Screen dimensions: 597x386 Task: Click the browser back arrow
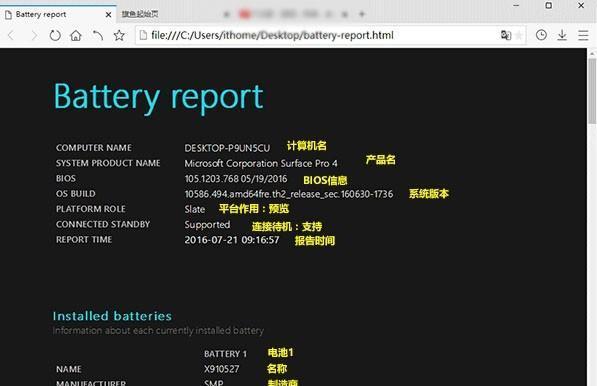pos(11,35)
